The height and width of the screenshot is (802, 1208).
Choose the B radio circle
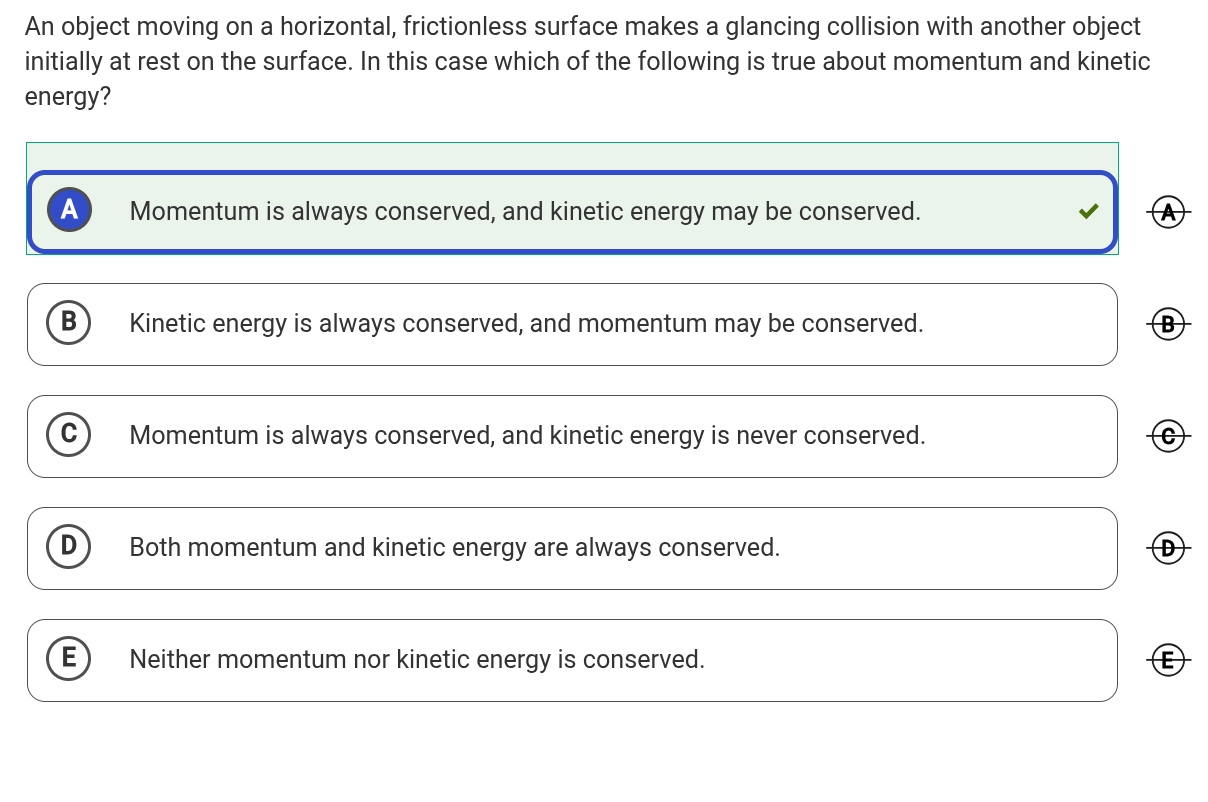pos(69,321)
